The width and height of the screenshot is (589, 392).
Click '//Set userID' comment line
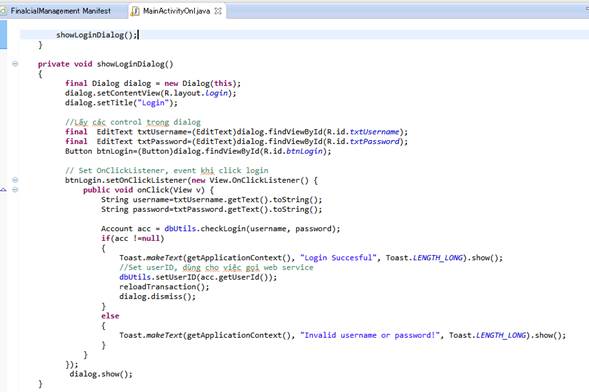216,268
